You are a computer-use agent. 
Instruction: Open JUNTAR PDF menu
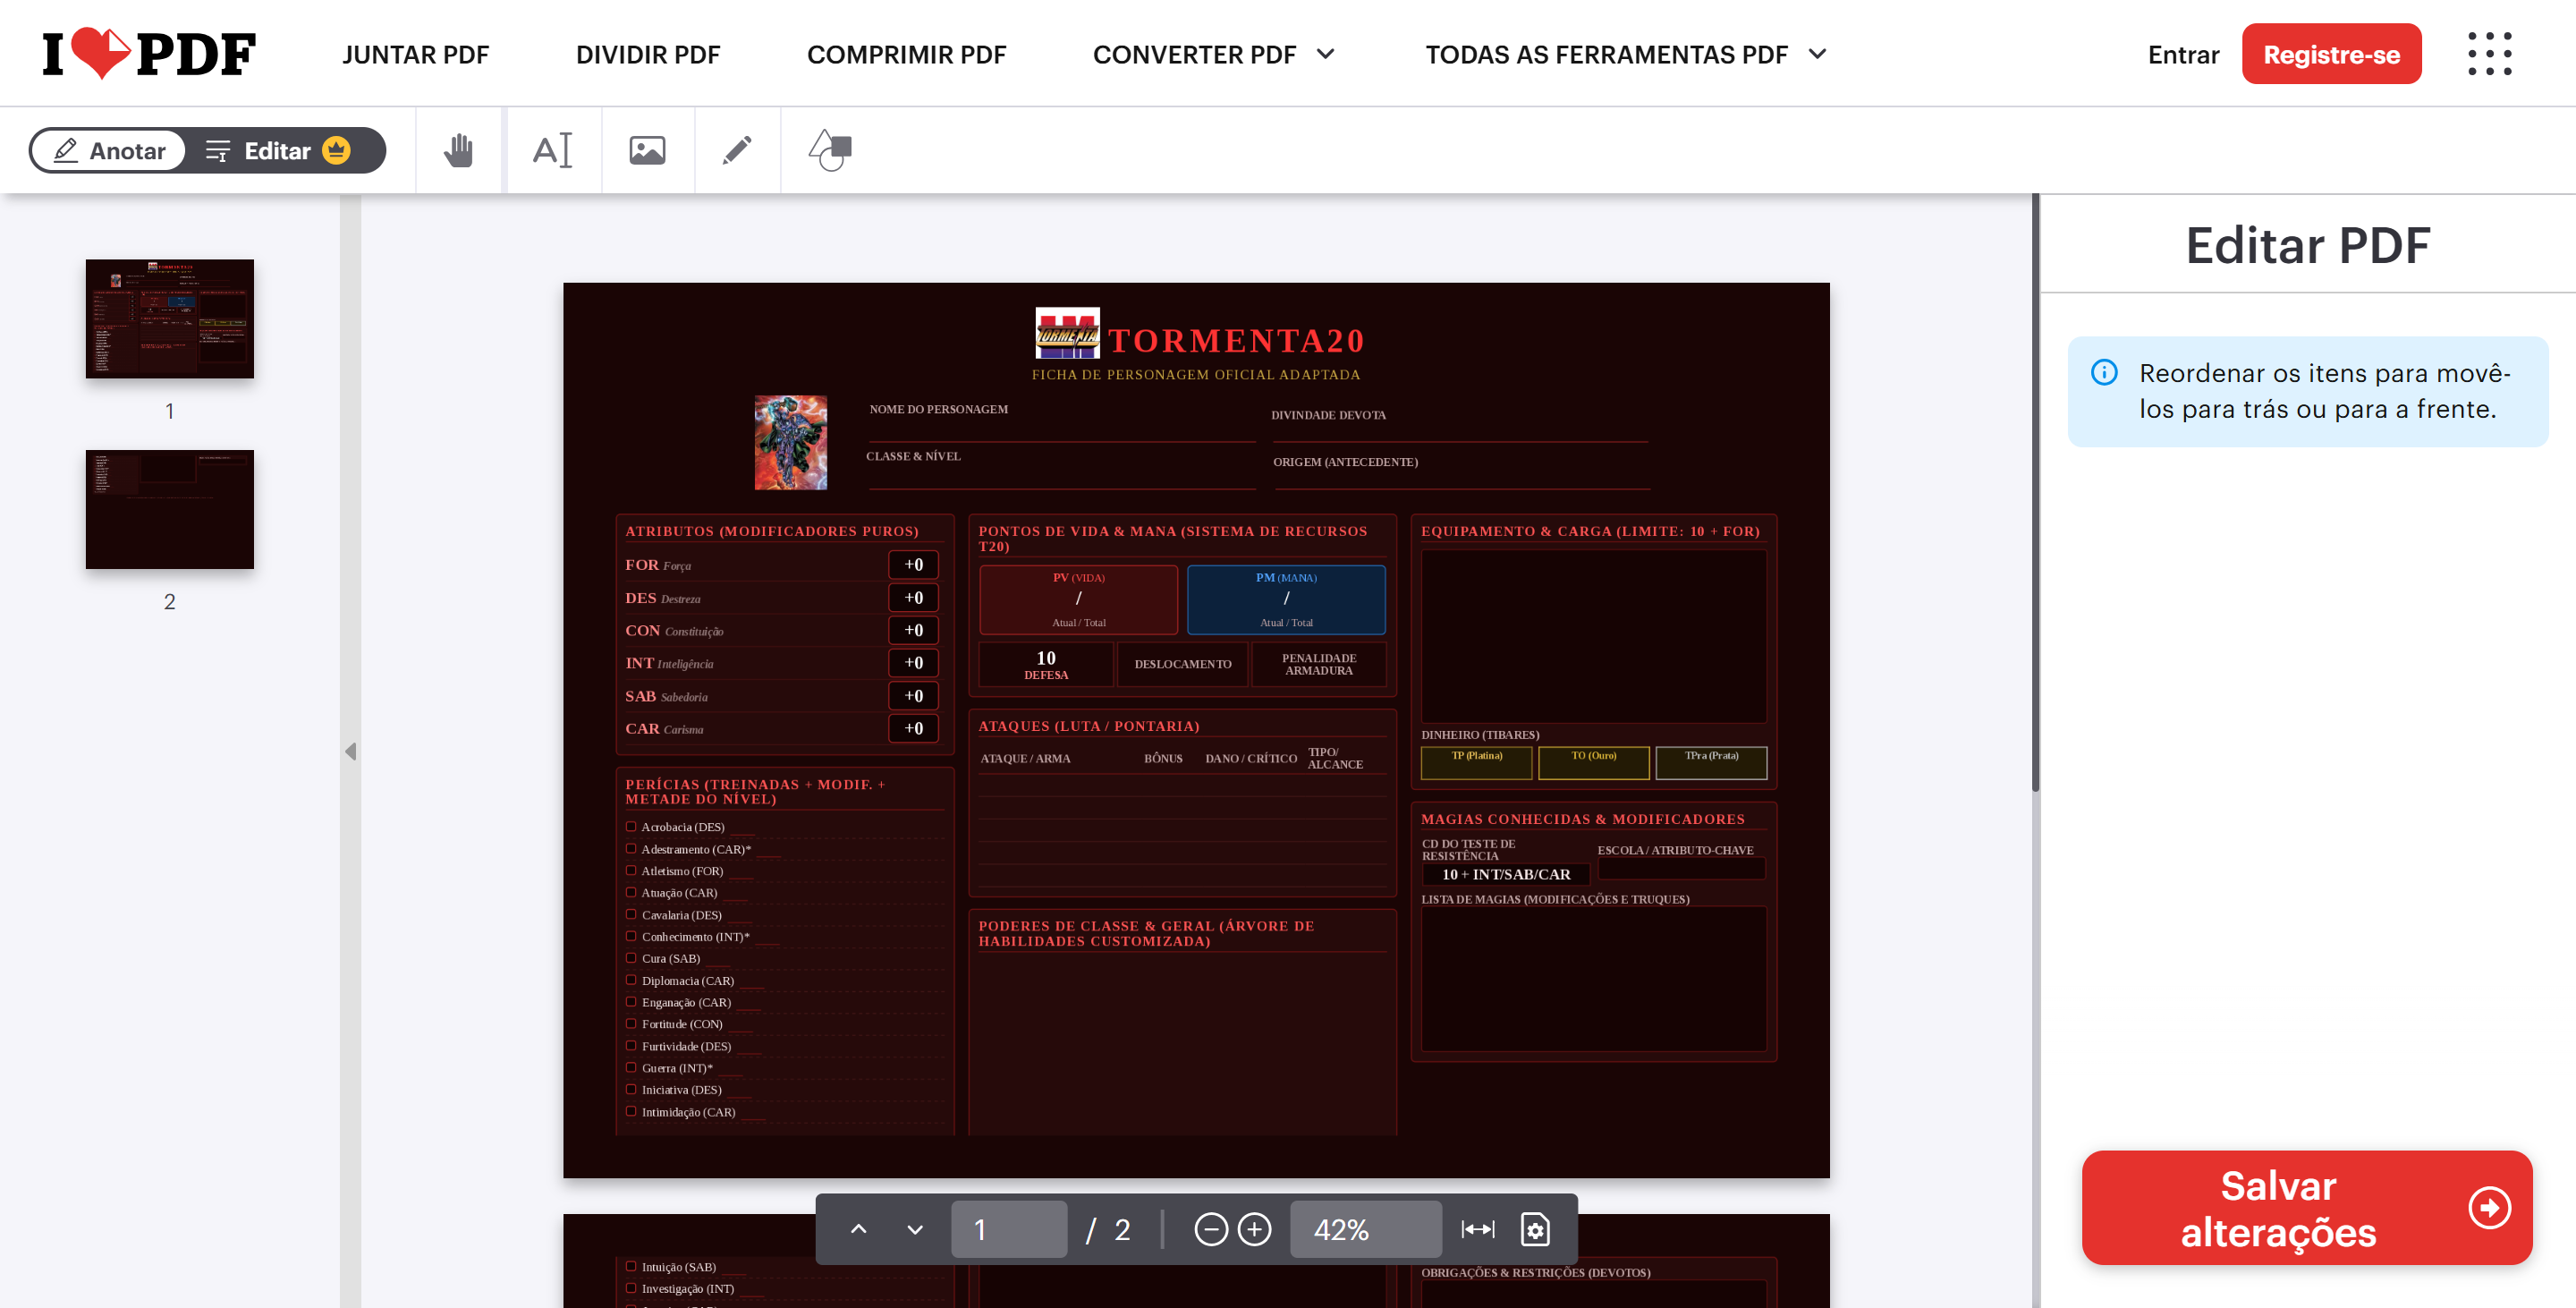coord(415,54)
